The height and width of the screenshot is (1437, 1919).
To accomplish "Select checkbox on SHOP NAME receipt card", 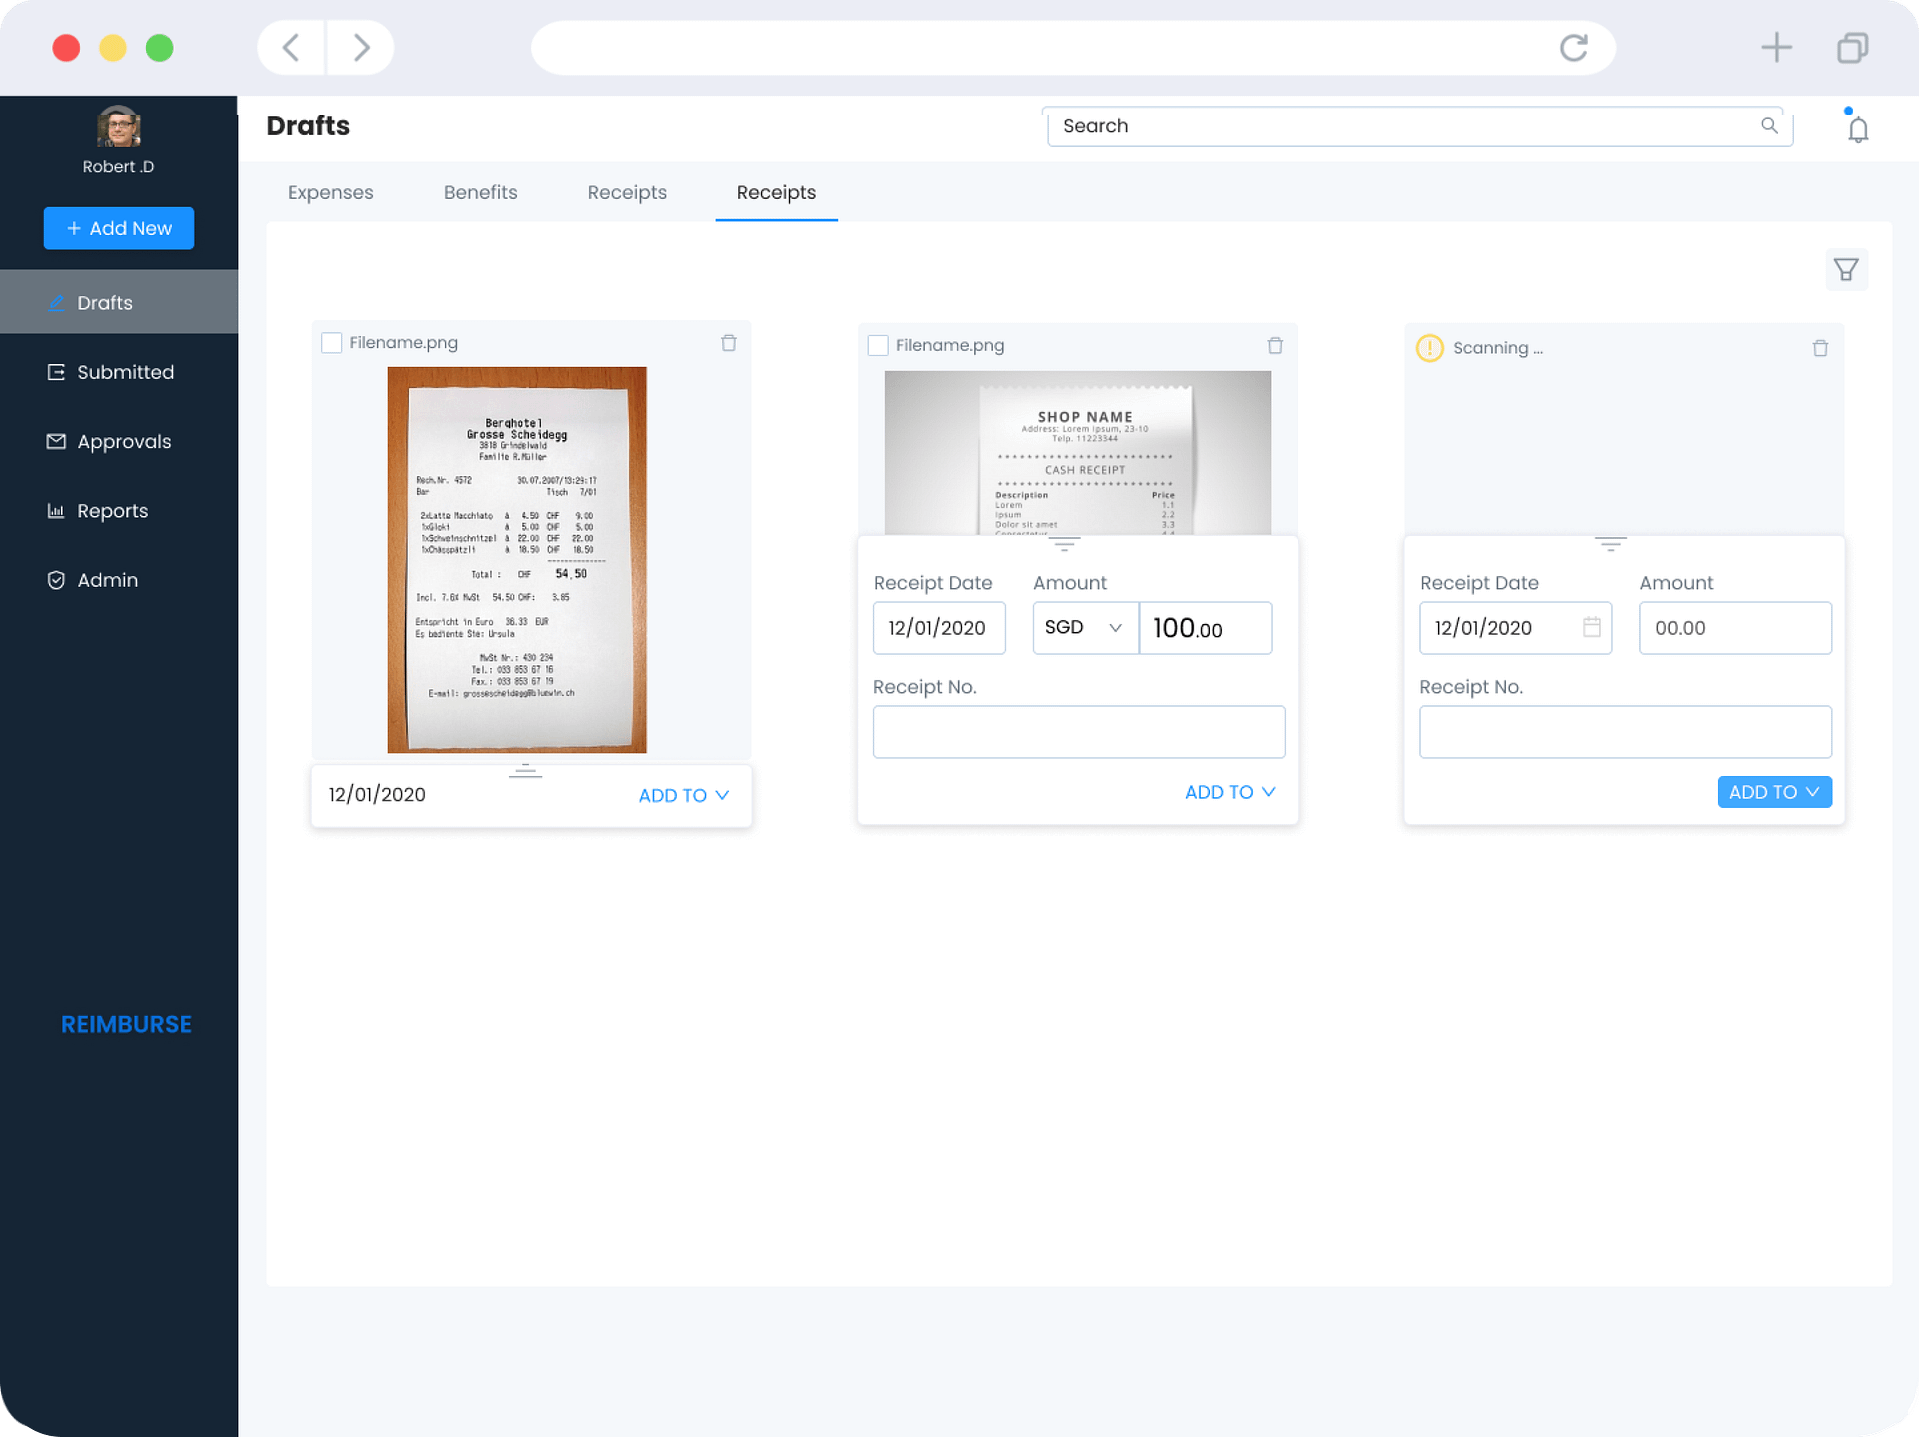I will [878, 346].
